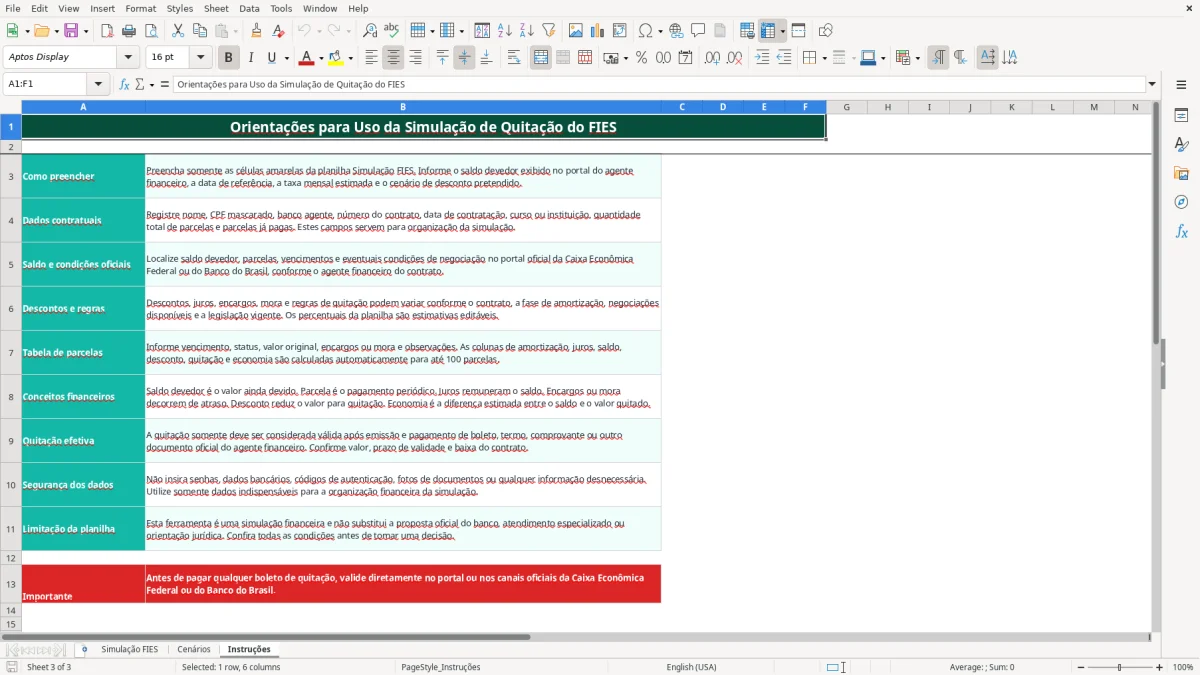
Task: Open Sidebar Navigator compass icon
Action: pos(1181,202)
